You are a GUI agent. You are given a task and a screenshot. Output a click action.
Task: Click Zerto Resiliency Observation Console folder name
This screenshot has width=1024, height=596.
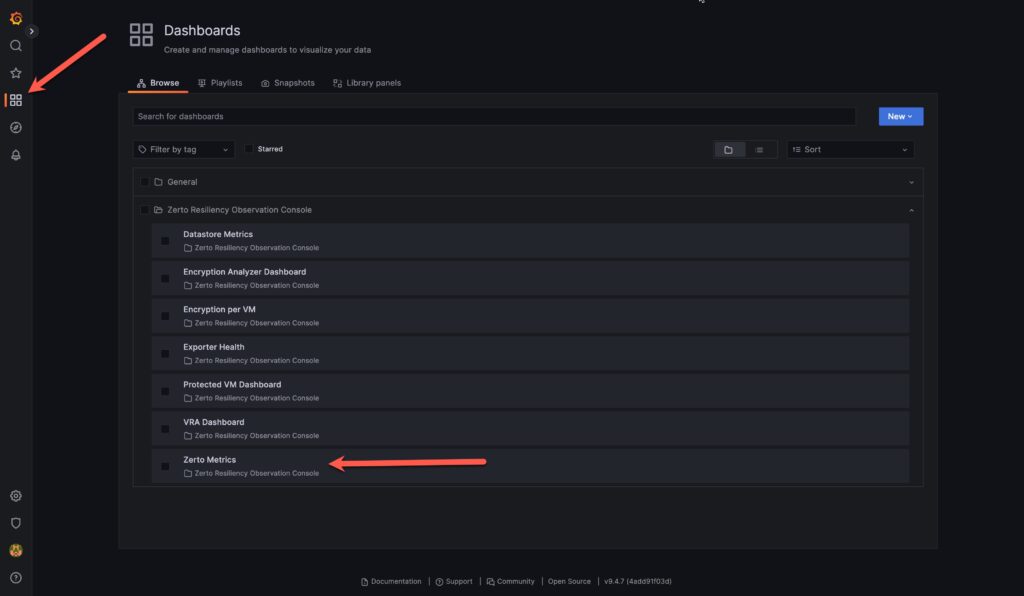pos(239,210)
